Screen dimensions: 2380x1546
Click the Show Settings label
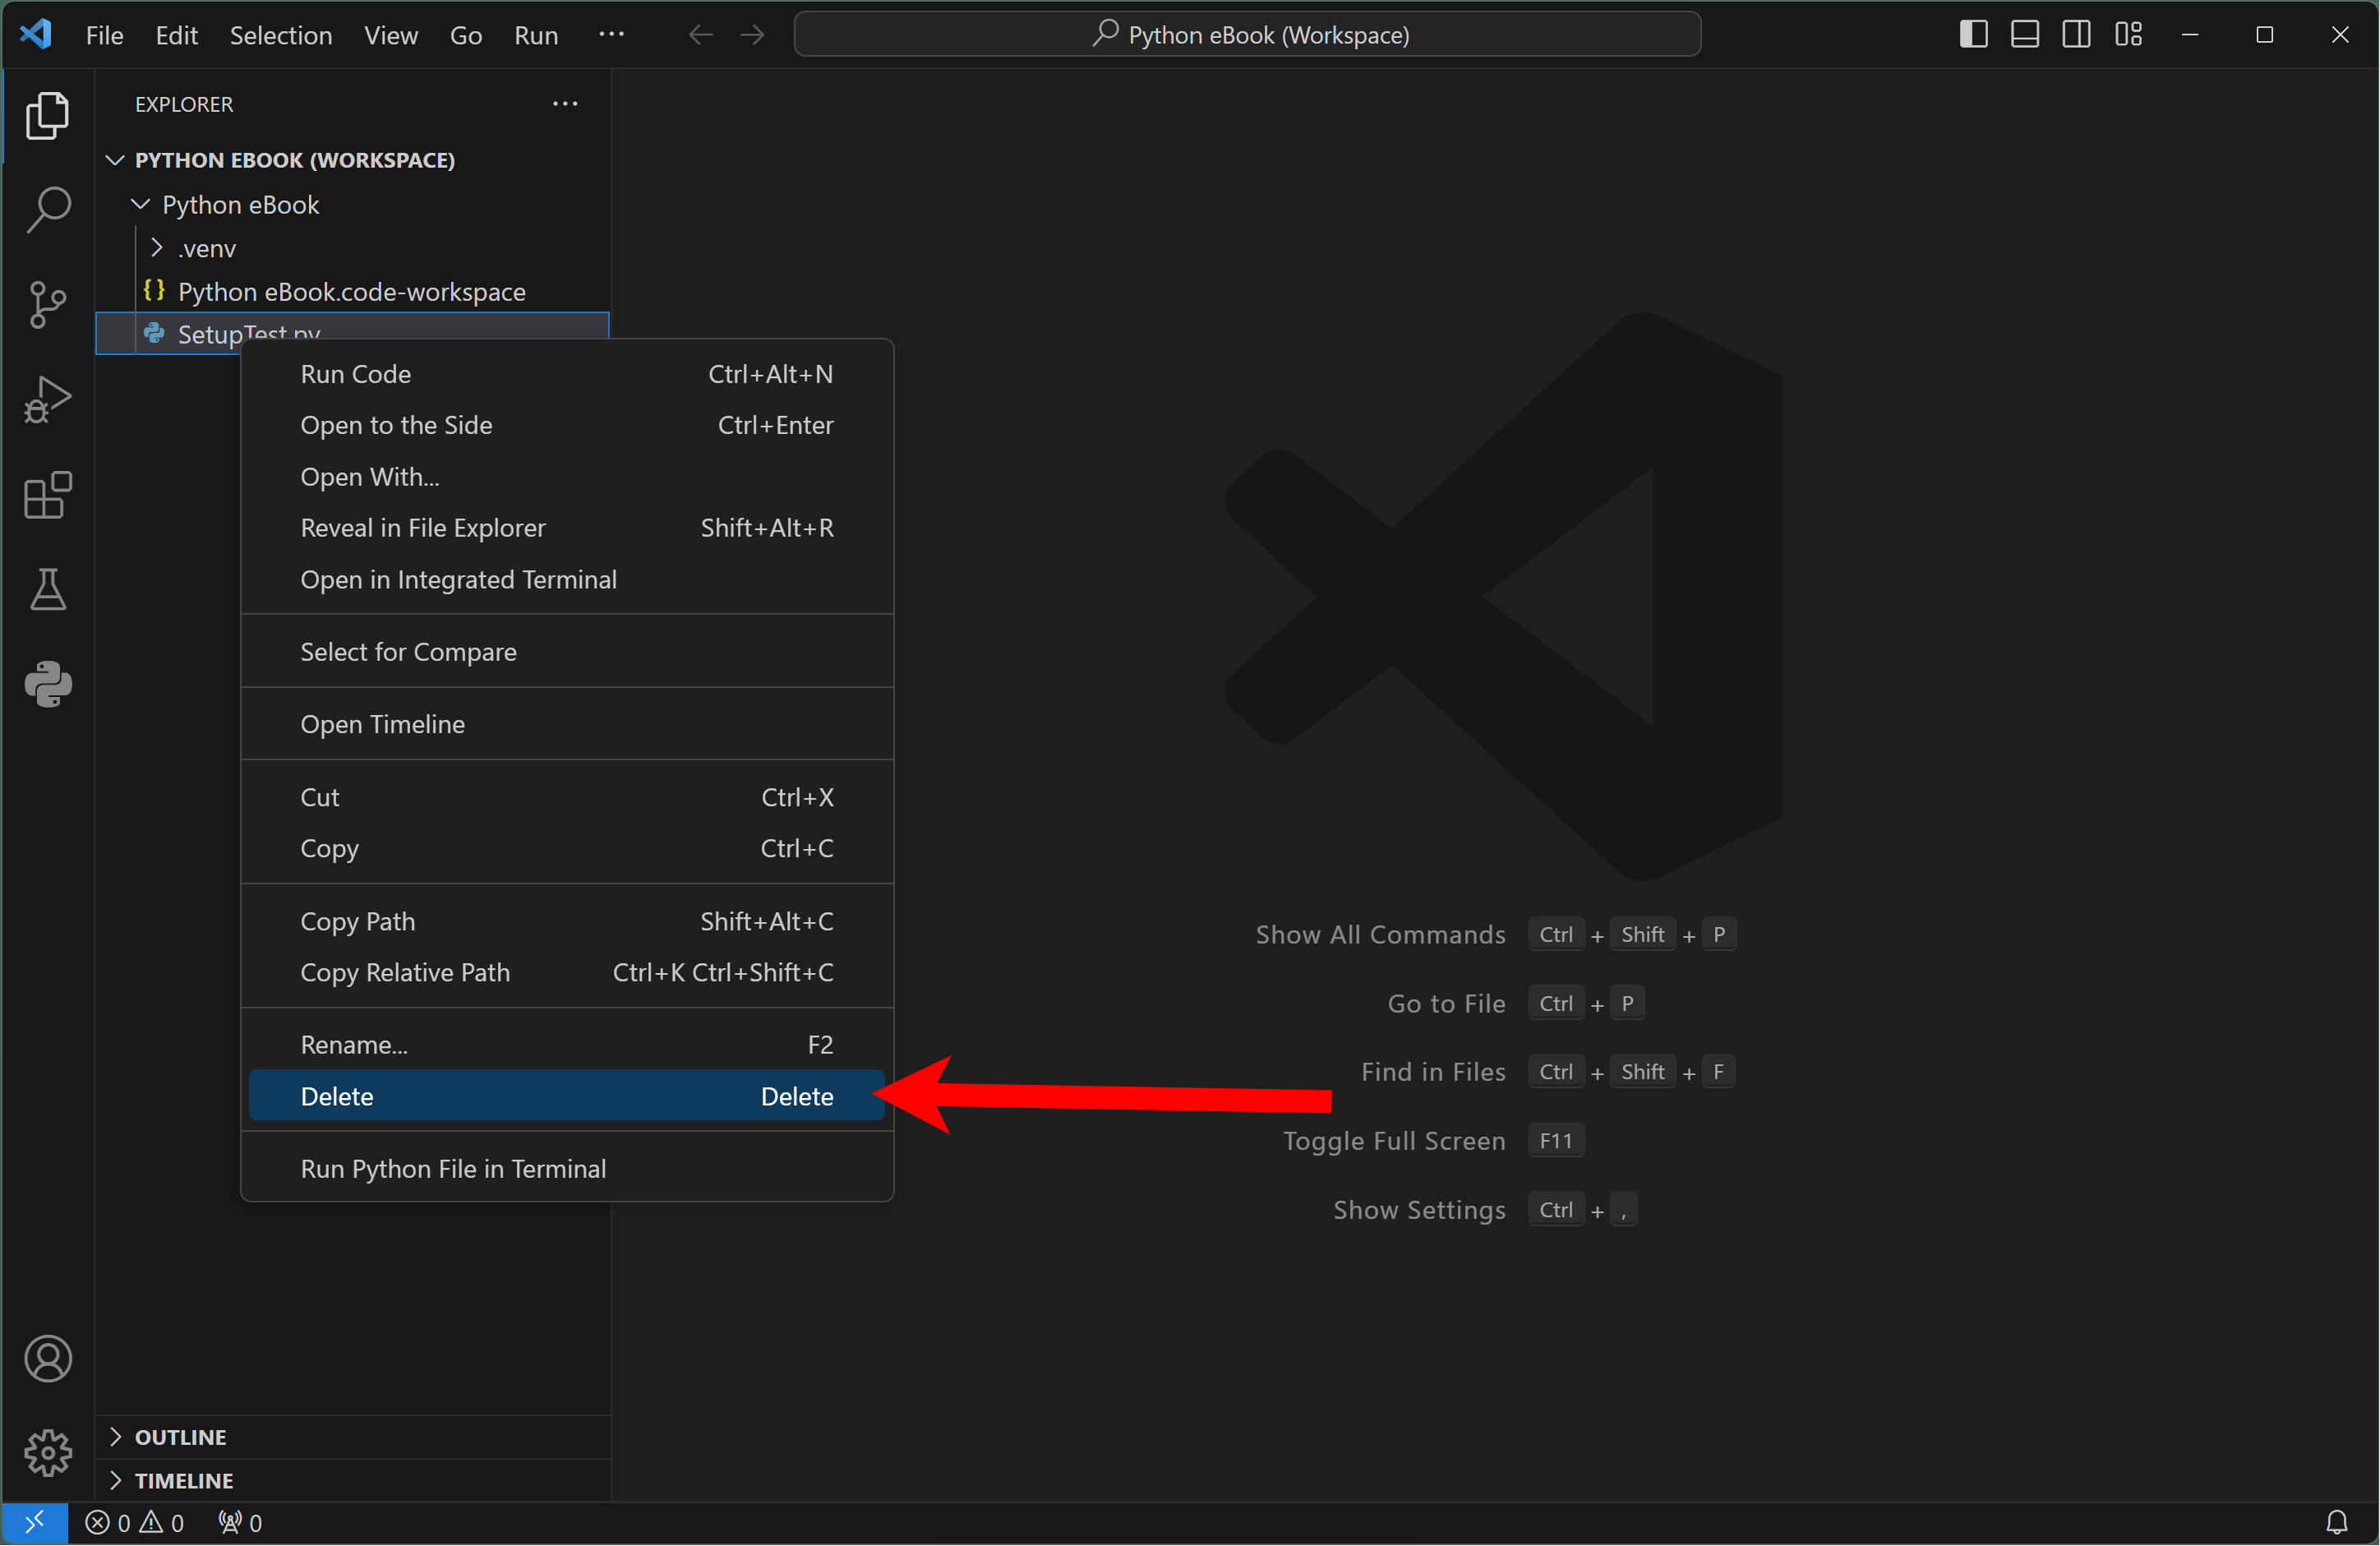(1419, 1210)
